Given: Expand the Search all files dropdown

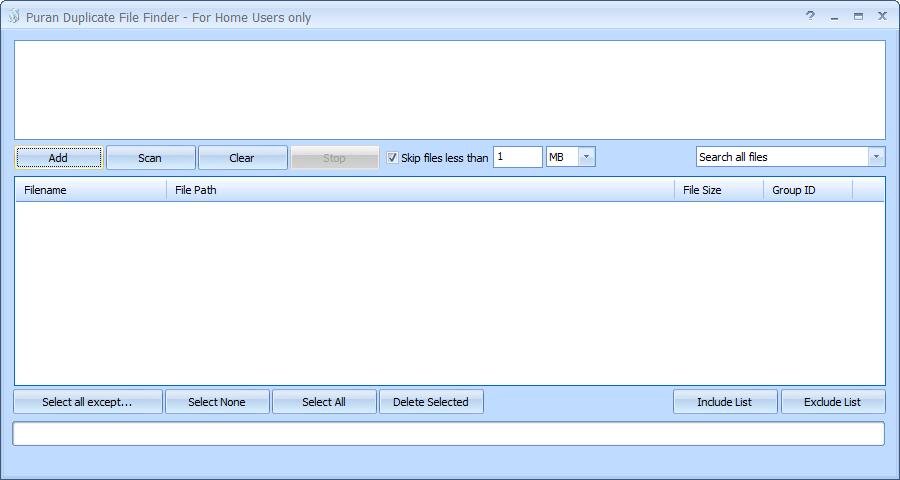Looking at the screenshot, I should (x=876, y=157).
